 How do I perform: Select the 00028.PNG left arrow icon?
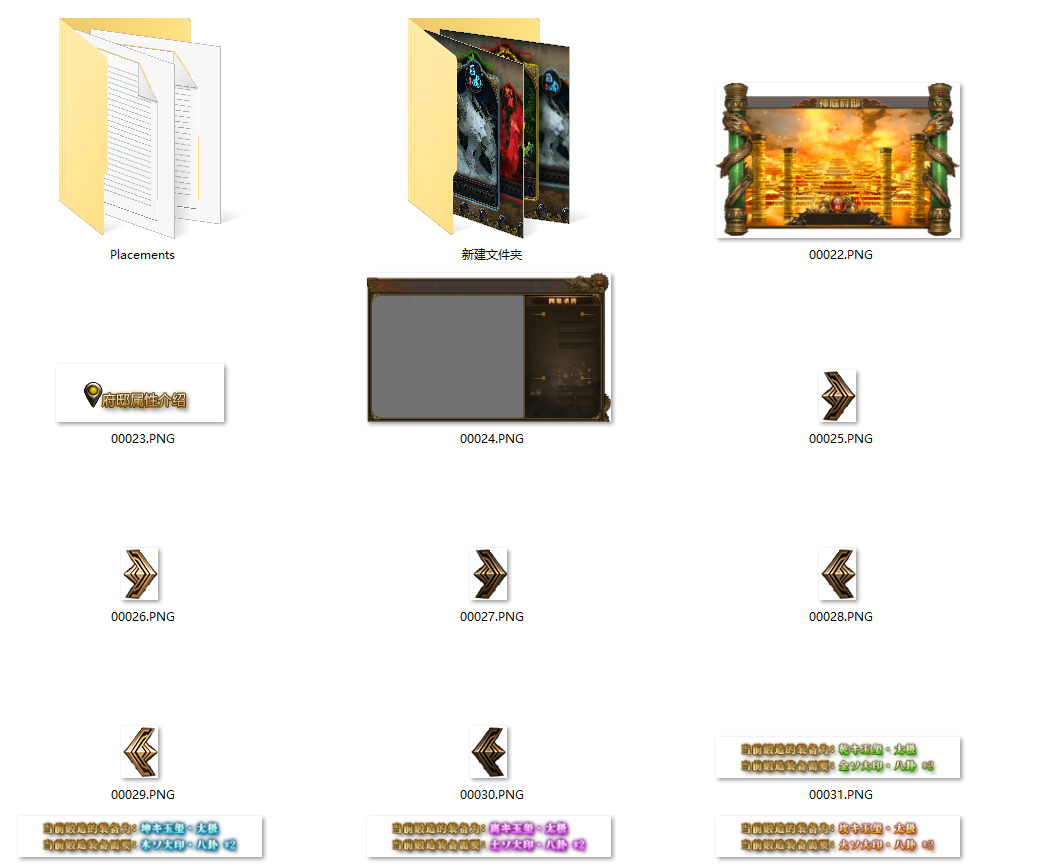point(838,574)
